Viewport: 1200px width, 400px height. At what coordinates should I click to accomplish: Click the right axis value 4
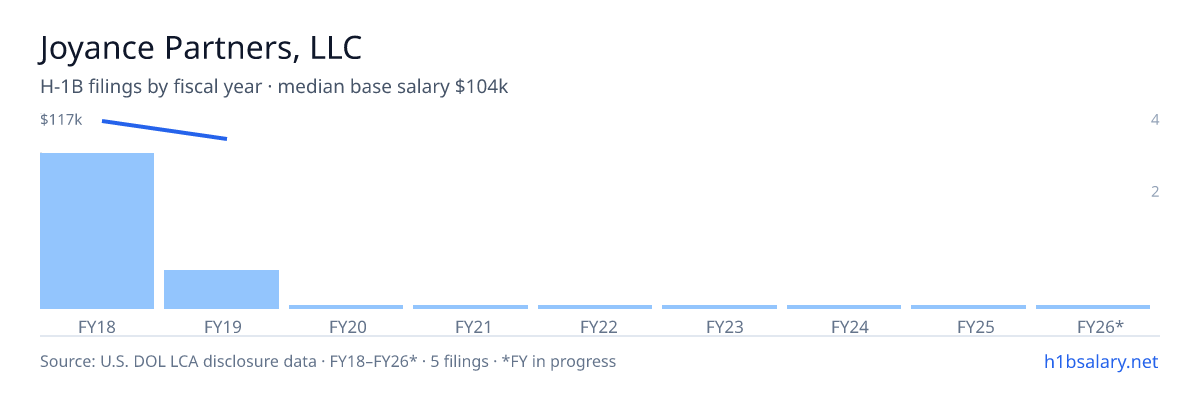point(1155,120)
